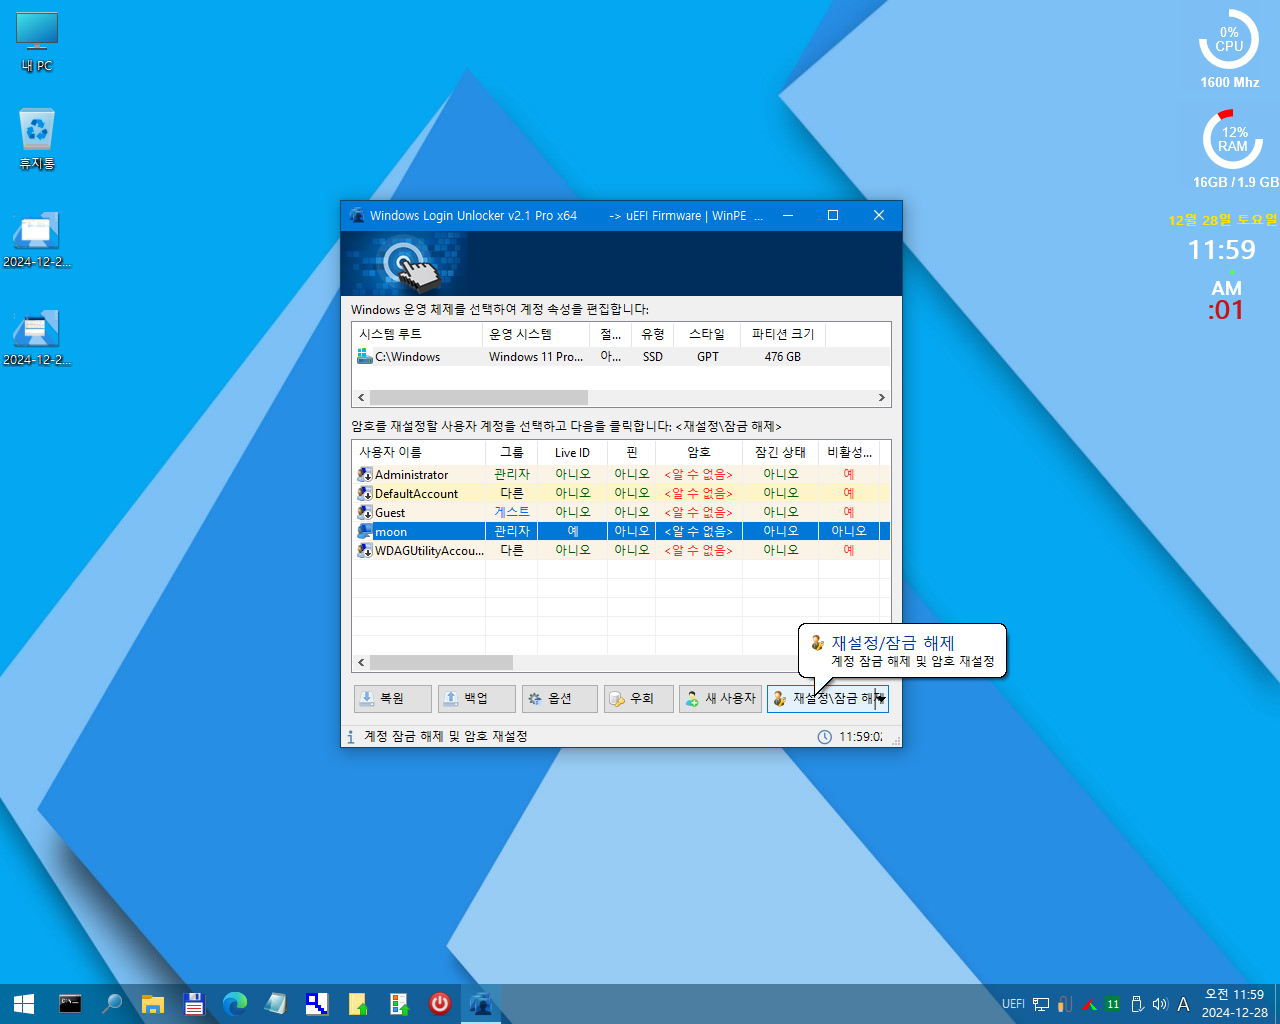
Task: Click the Windows Start button
Action: [24, 1004]
